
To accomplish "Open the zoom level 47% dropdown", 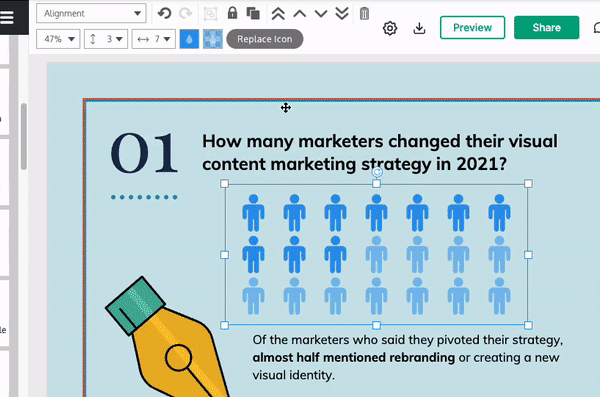I will [58, 39].
